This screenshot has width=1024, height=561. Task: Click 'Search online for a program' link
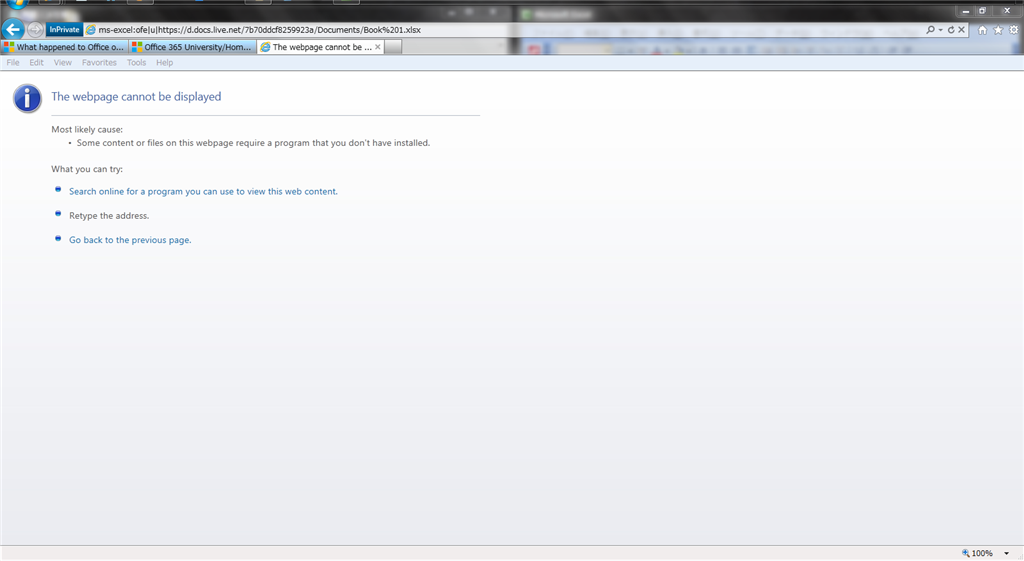point(203,191)
